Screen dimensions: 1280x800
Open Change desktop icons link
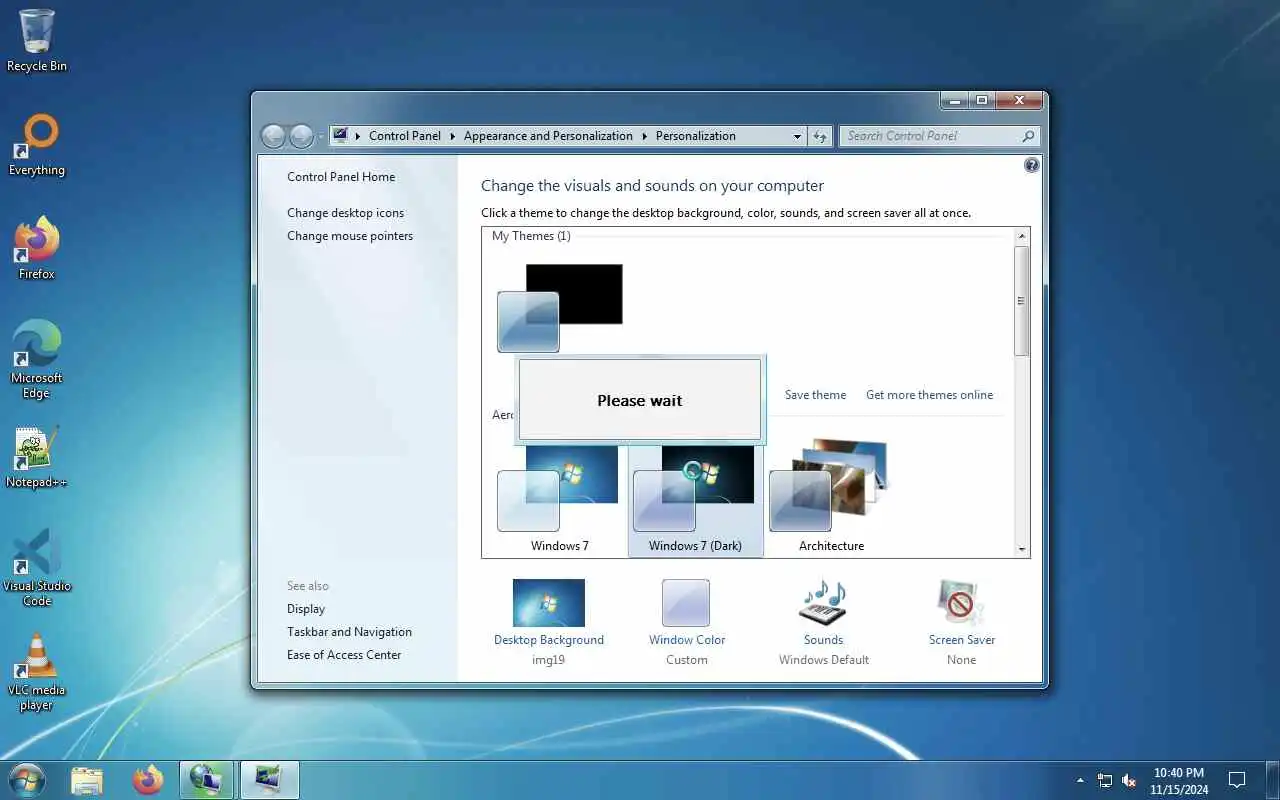(x=346, y=213)
